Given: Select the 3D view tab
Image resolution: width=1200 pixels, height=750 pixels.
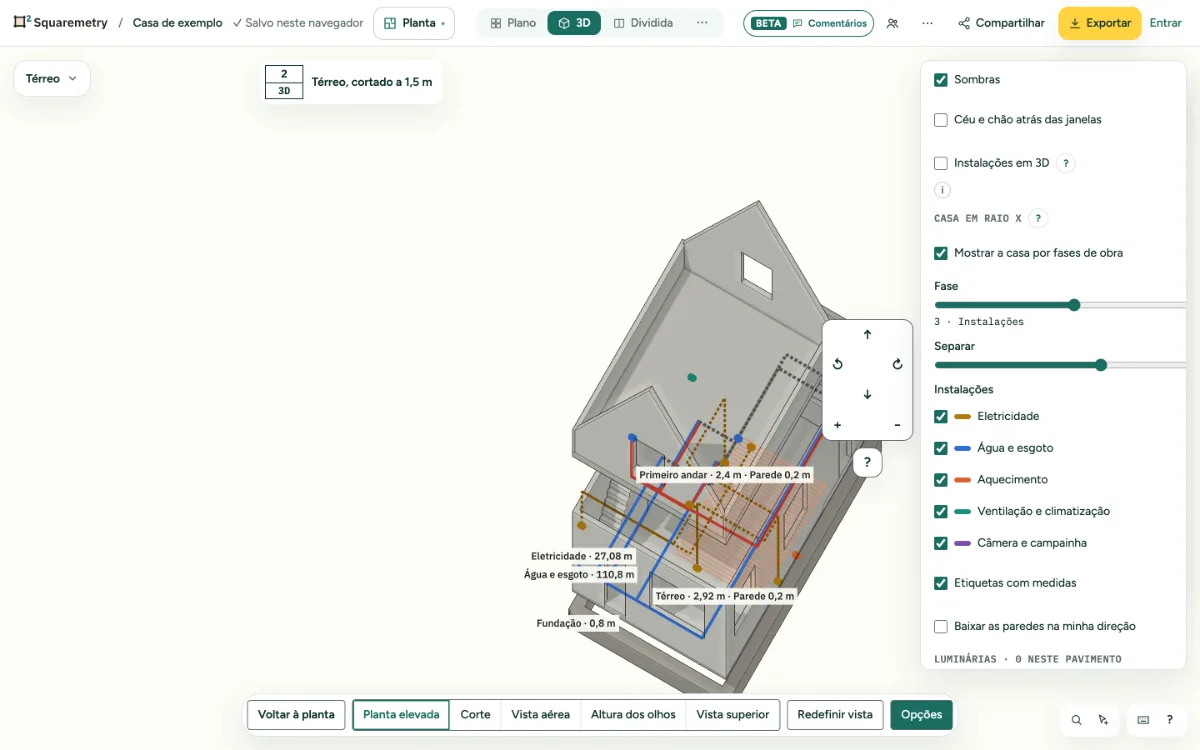Looking at the screenshot, I should [574, 23].
